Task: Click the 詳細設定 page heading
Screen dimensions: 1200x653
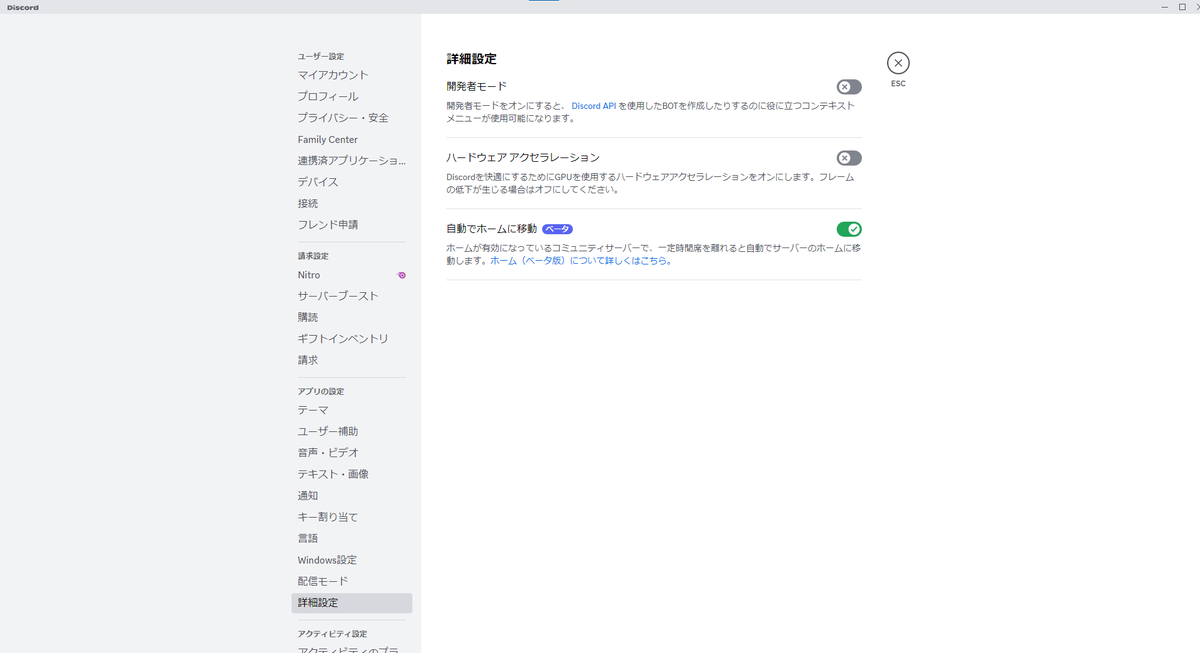Action: (x=471, y=59)
